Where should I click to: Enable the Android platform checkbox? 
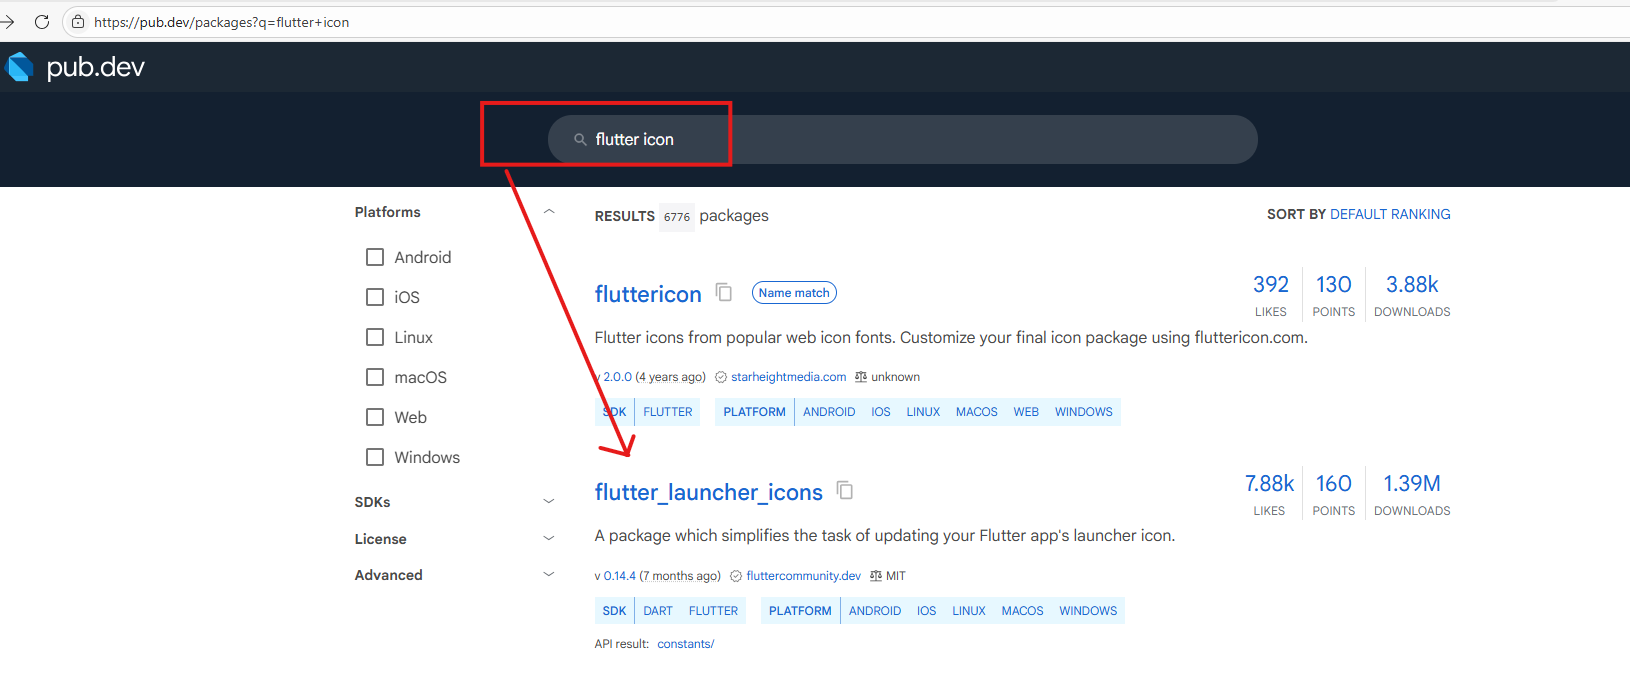coord(375,258)
